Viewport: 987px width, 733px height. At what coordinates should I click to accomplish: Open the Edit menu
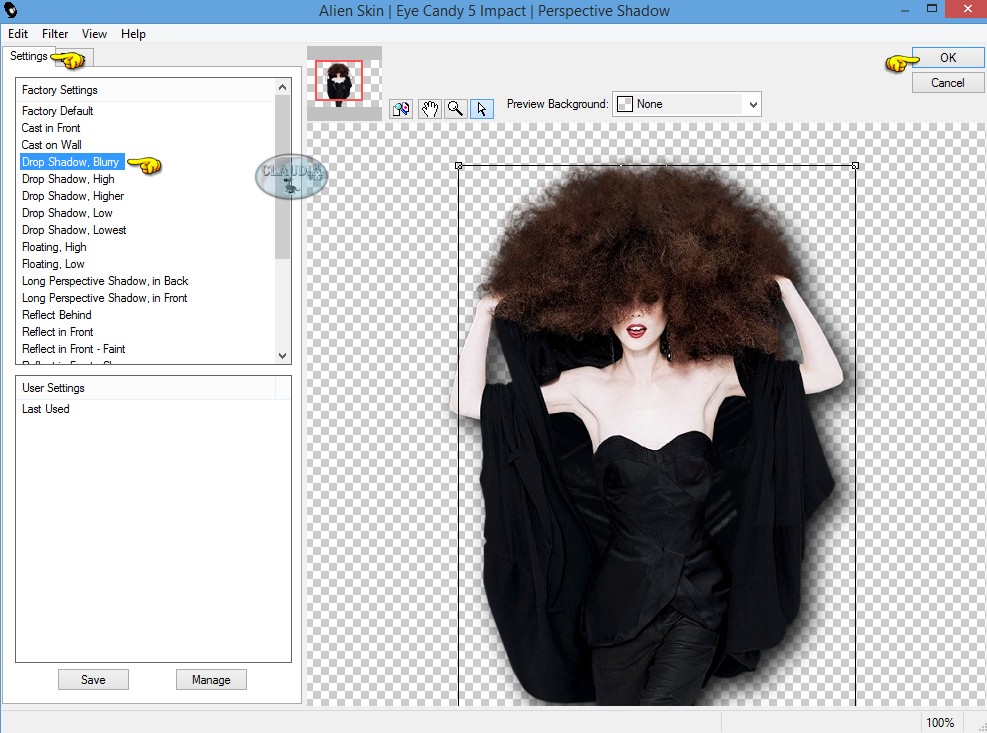[x=18, y=34]
